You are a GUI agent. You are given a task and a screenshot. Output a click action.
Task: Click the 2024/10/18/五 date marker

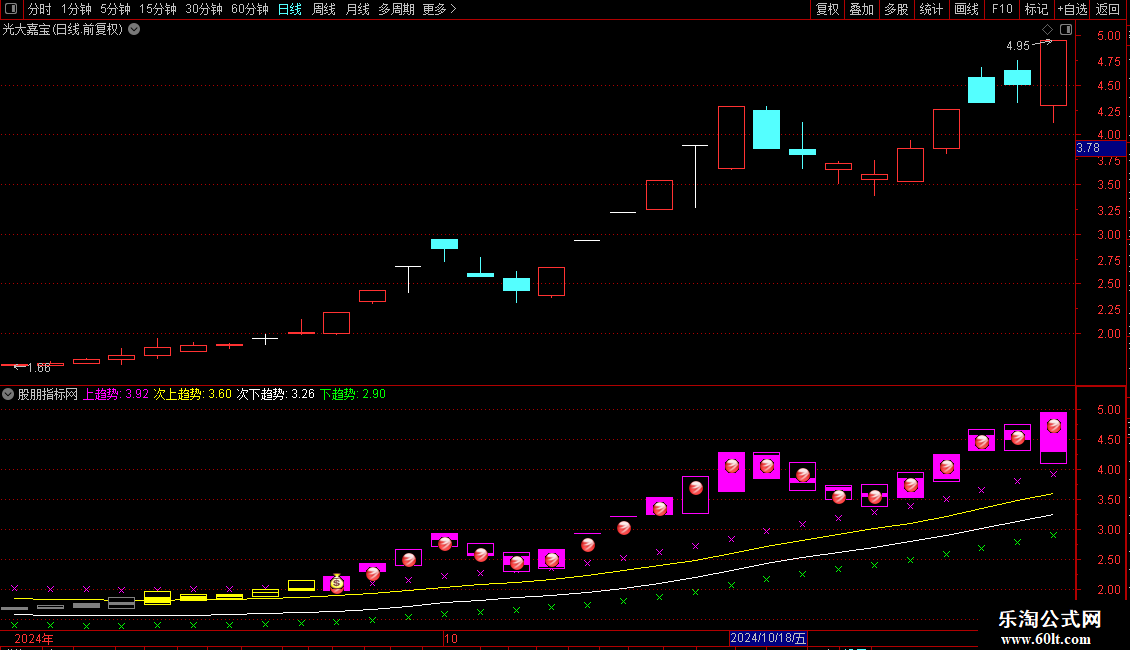click(768, 638)
